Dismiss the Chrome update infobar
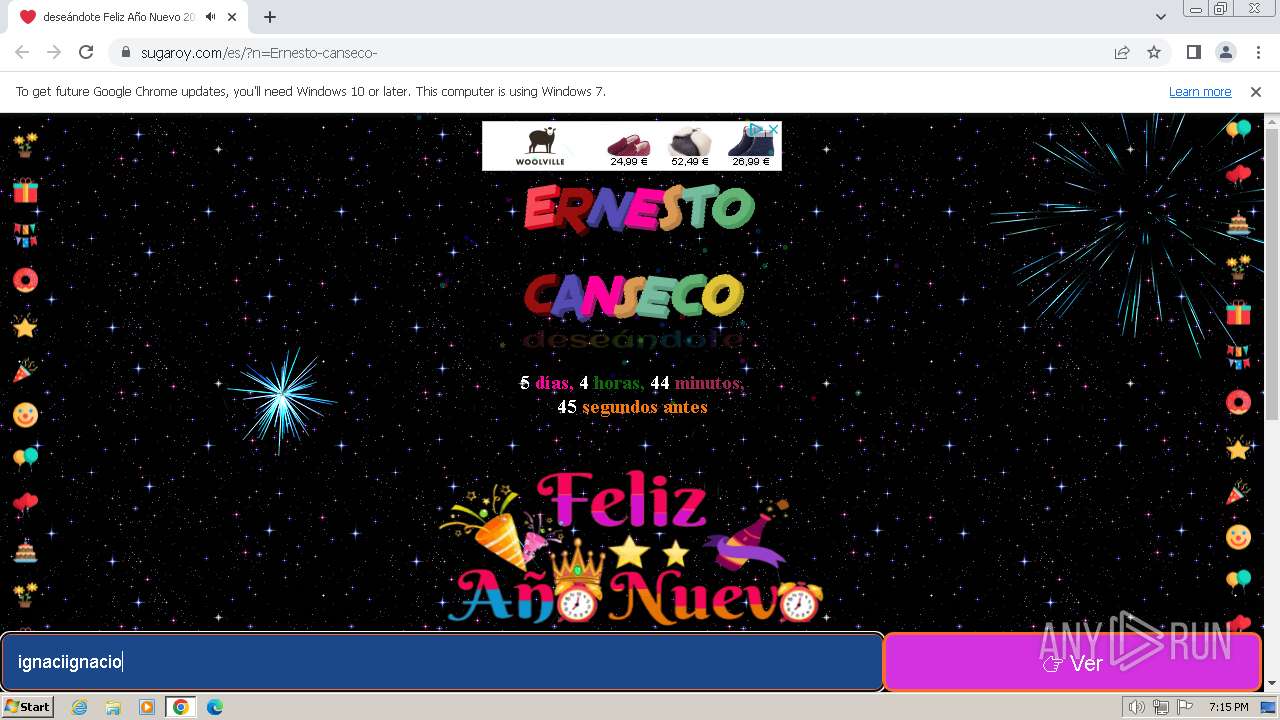The height and width of the screenshot is (720, 1280). click(1256, 91)
